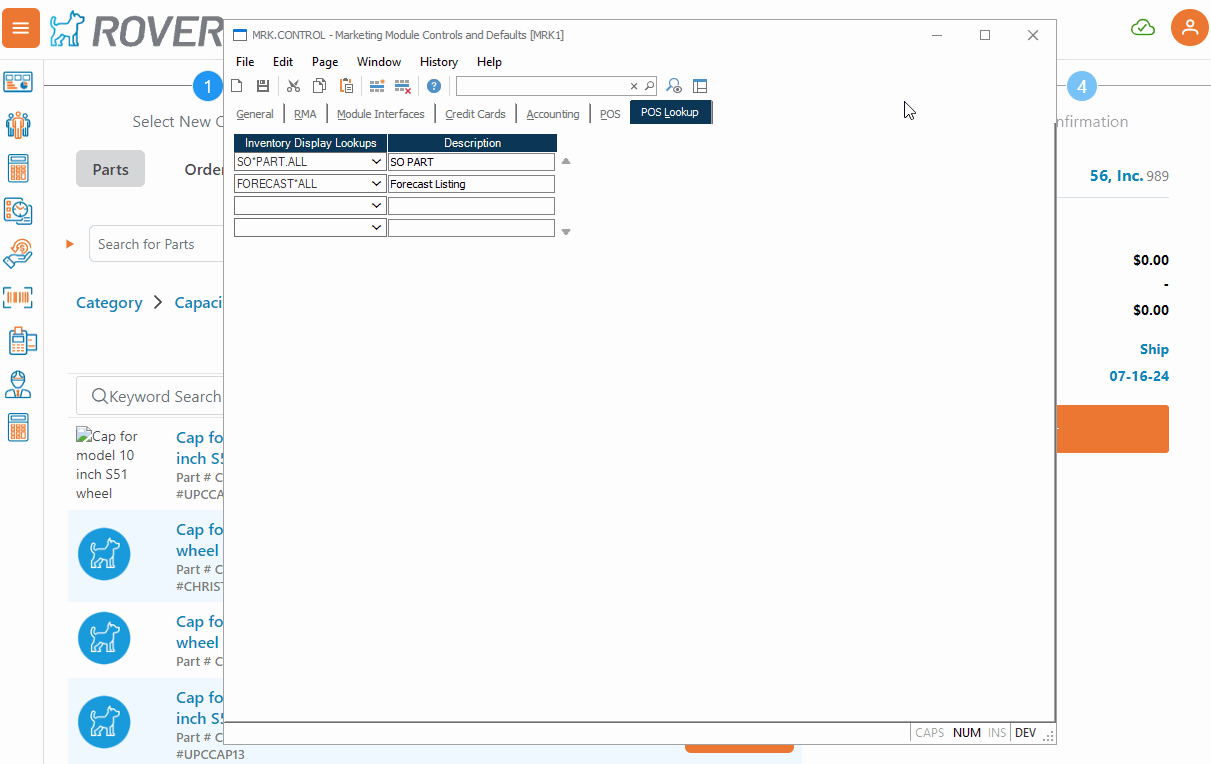
Task: Click the Parts button
Action: click(x=110, y=169)
